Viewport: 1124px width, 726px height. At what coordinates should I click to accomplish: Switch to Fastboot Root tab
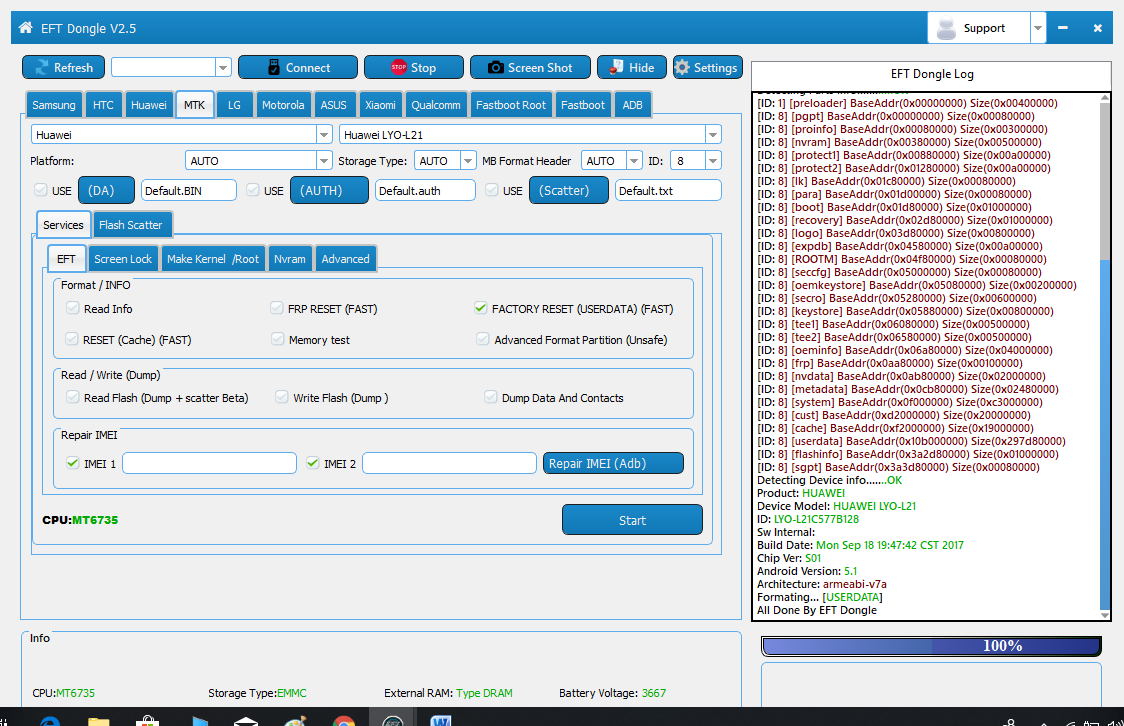(511, 105)
